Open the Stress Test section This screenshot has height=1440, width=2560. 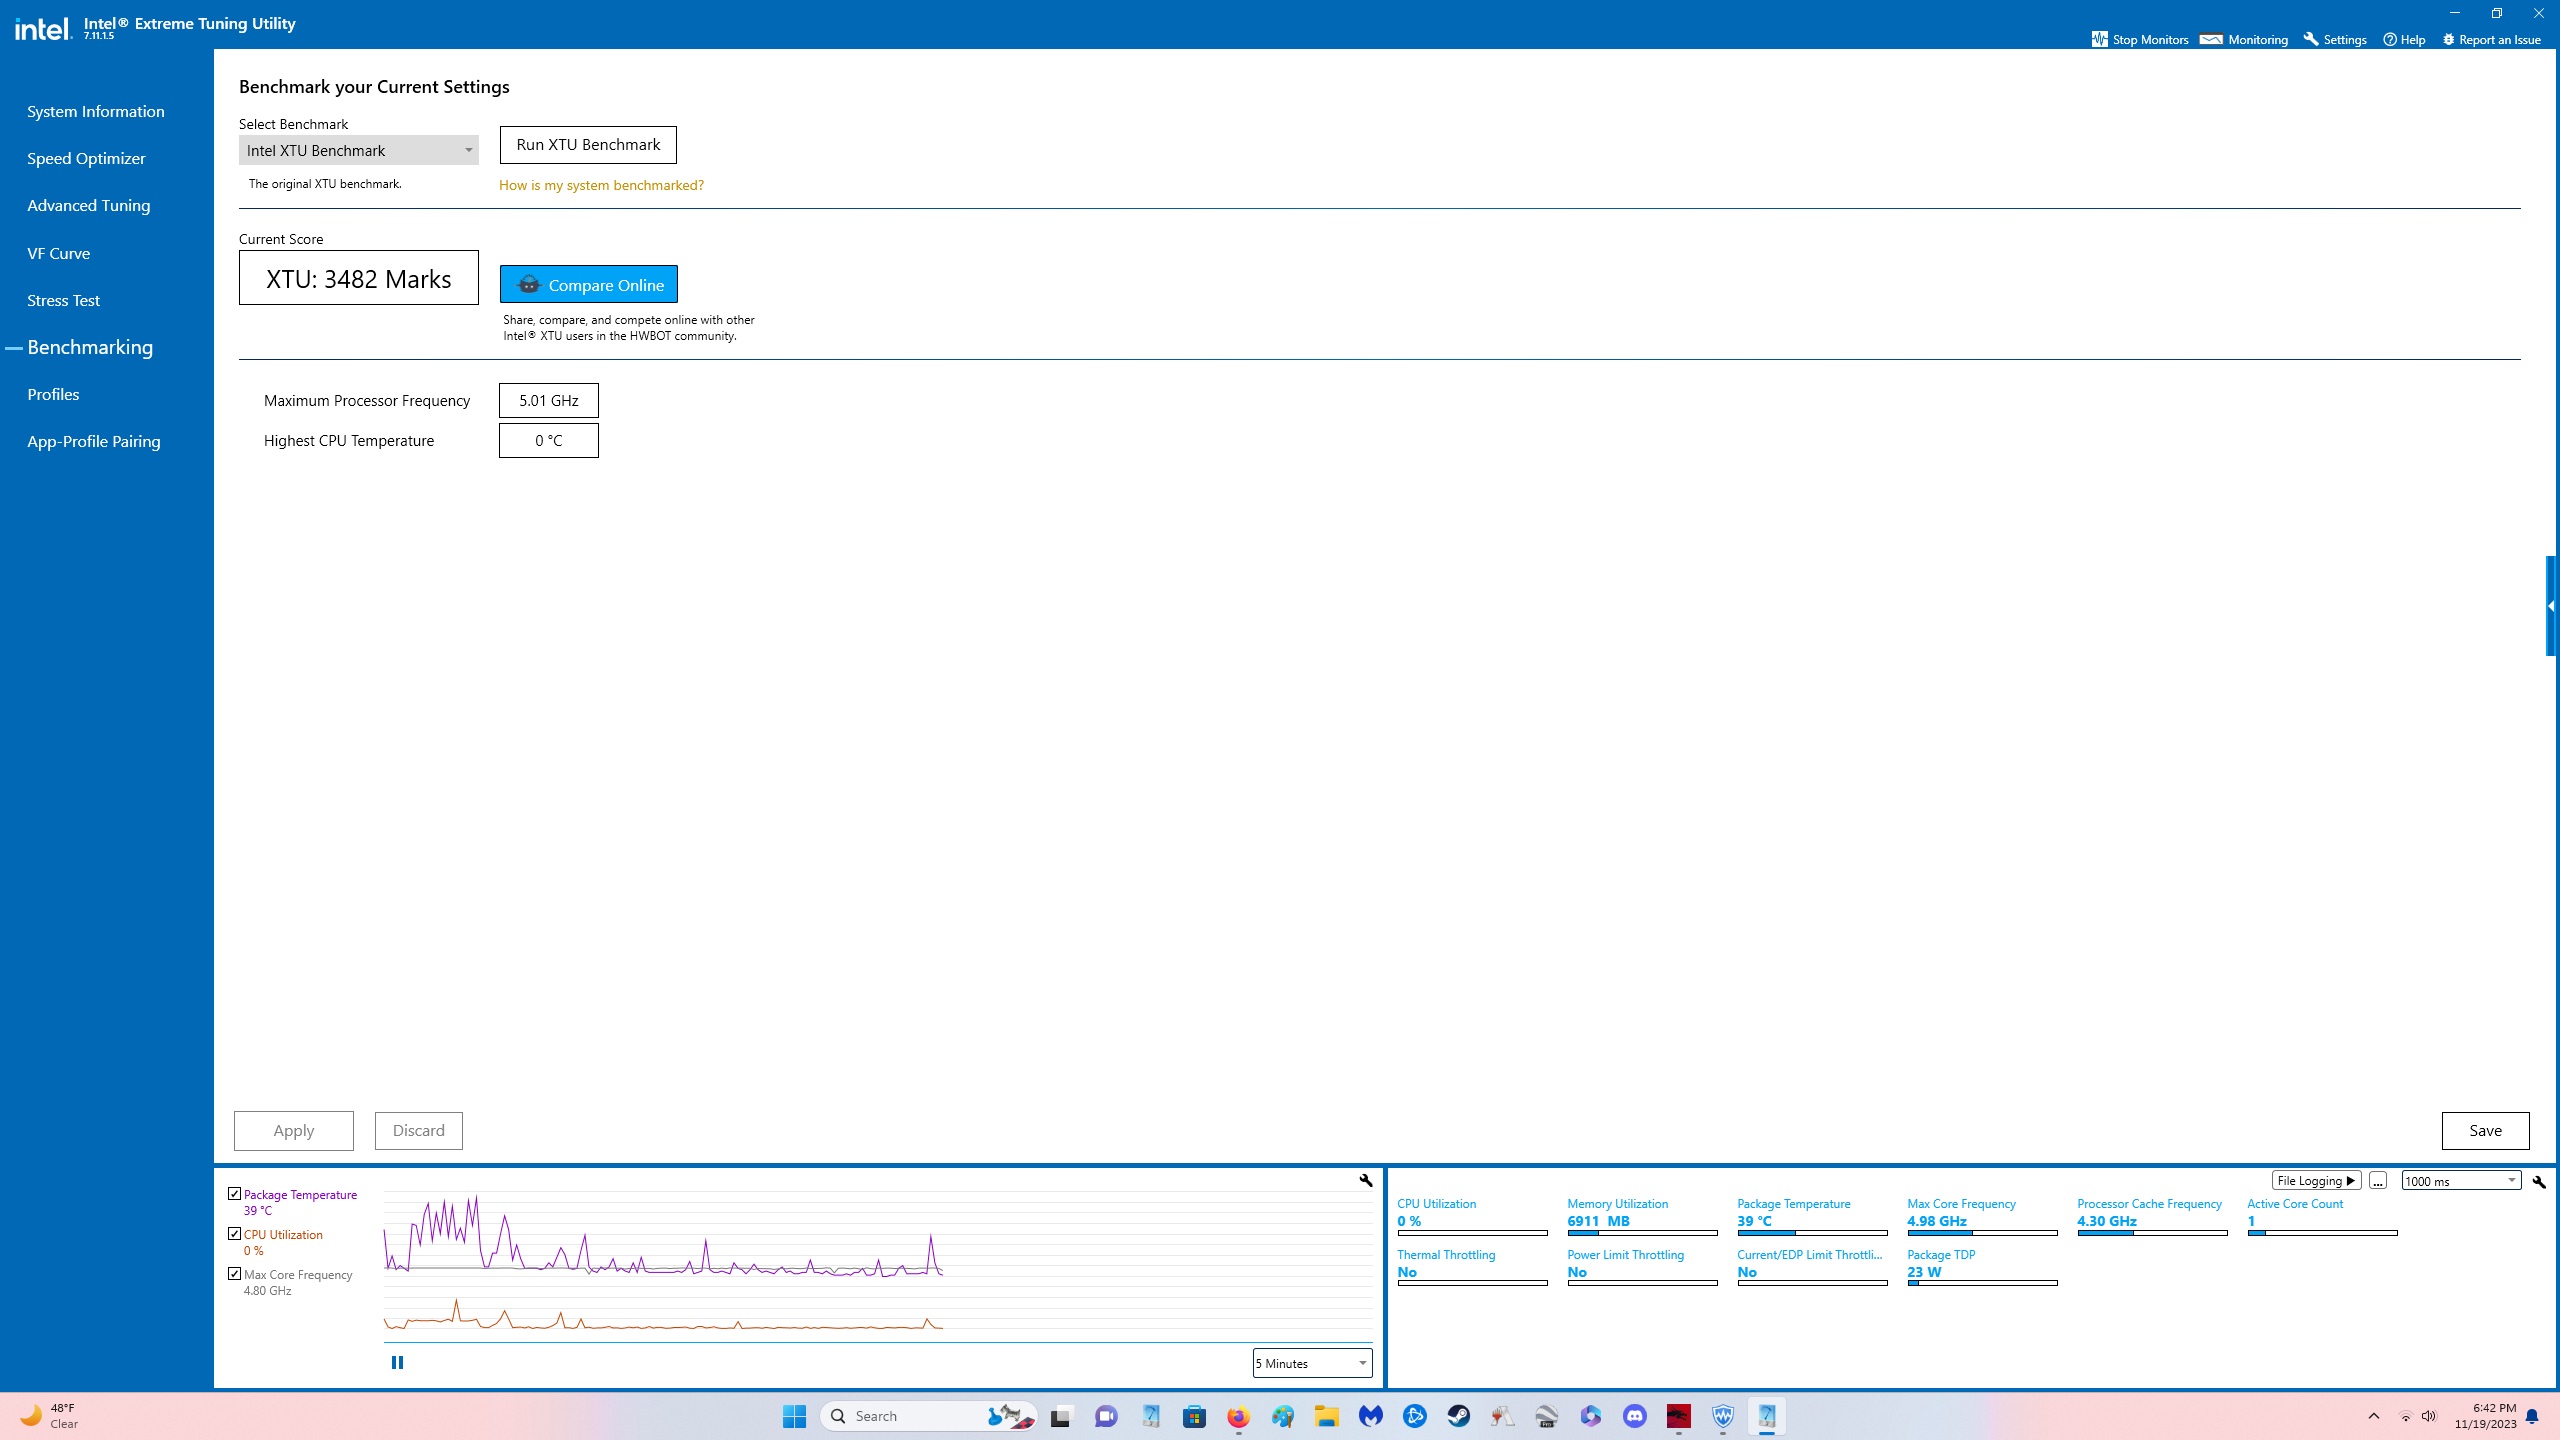(x=64, y=300)
